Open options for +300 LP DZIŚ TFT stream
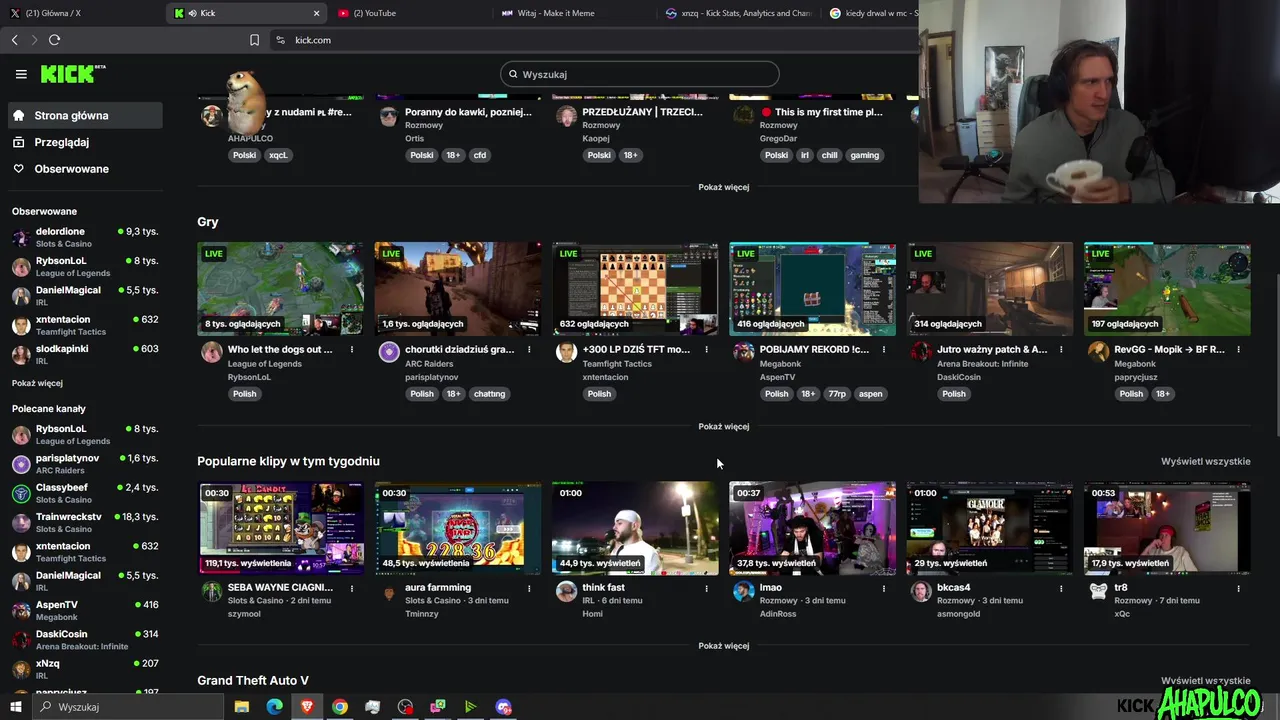1280x720 pixels. [706, 350]
